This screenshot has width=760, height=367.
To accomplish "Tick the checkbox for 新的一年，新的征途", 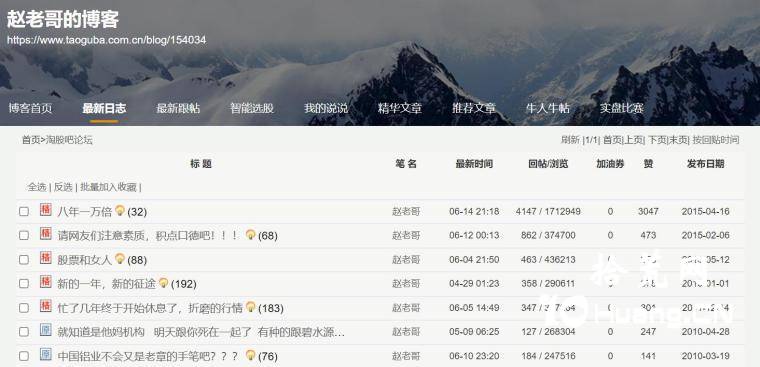I will (x=24, y=284).
